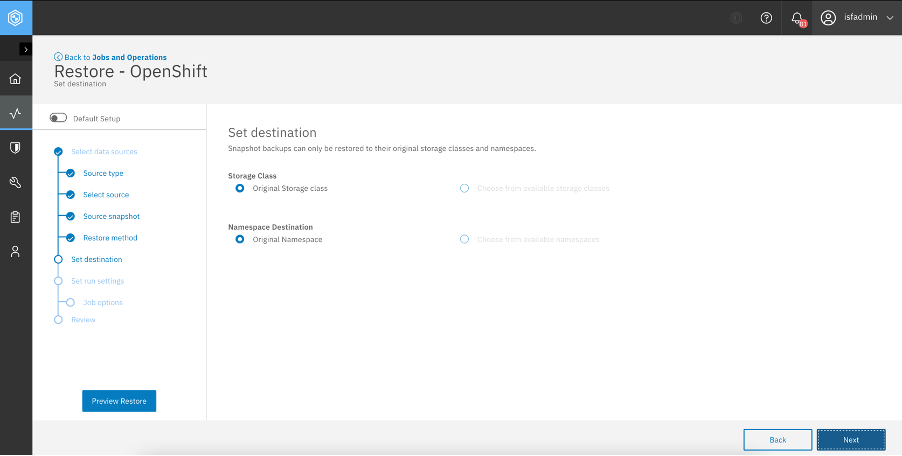
Task: Open the user access sidebar icon
Action: 16,252
